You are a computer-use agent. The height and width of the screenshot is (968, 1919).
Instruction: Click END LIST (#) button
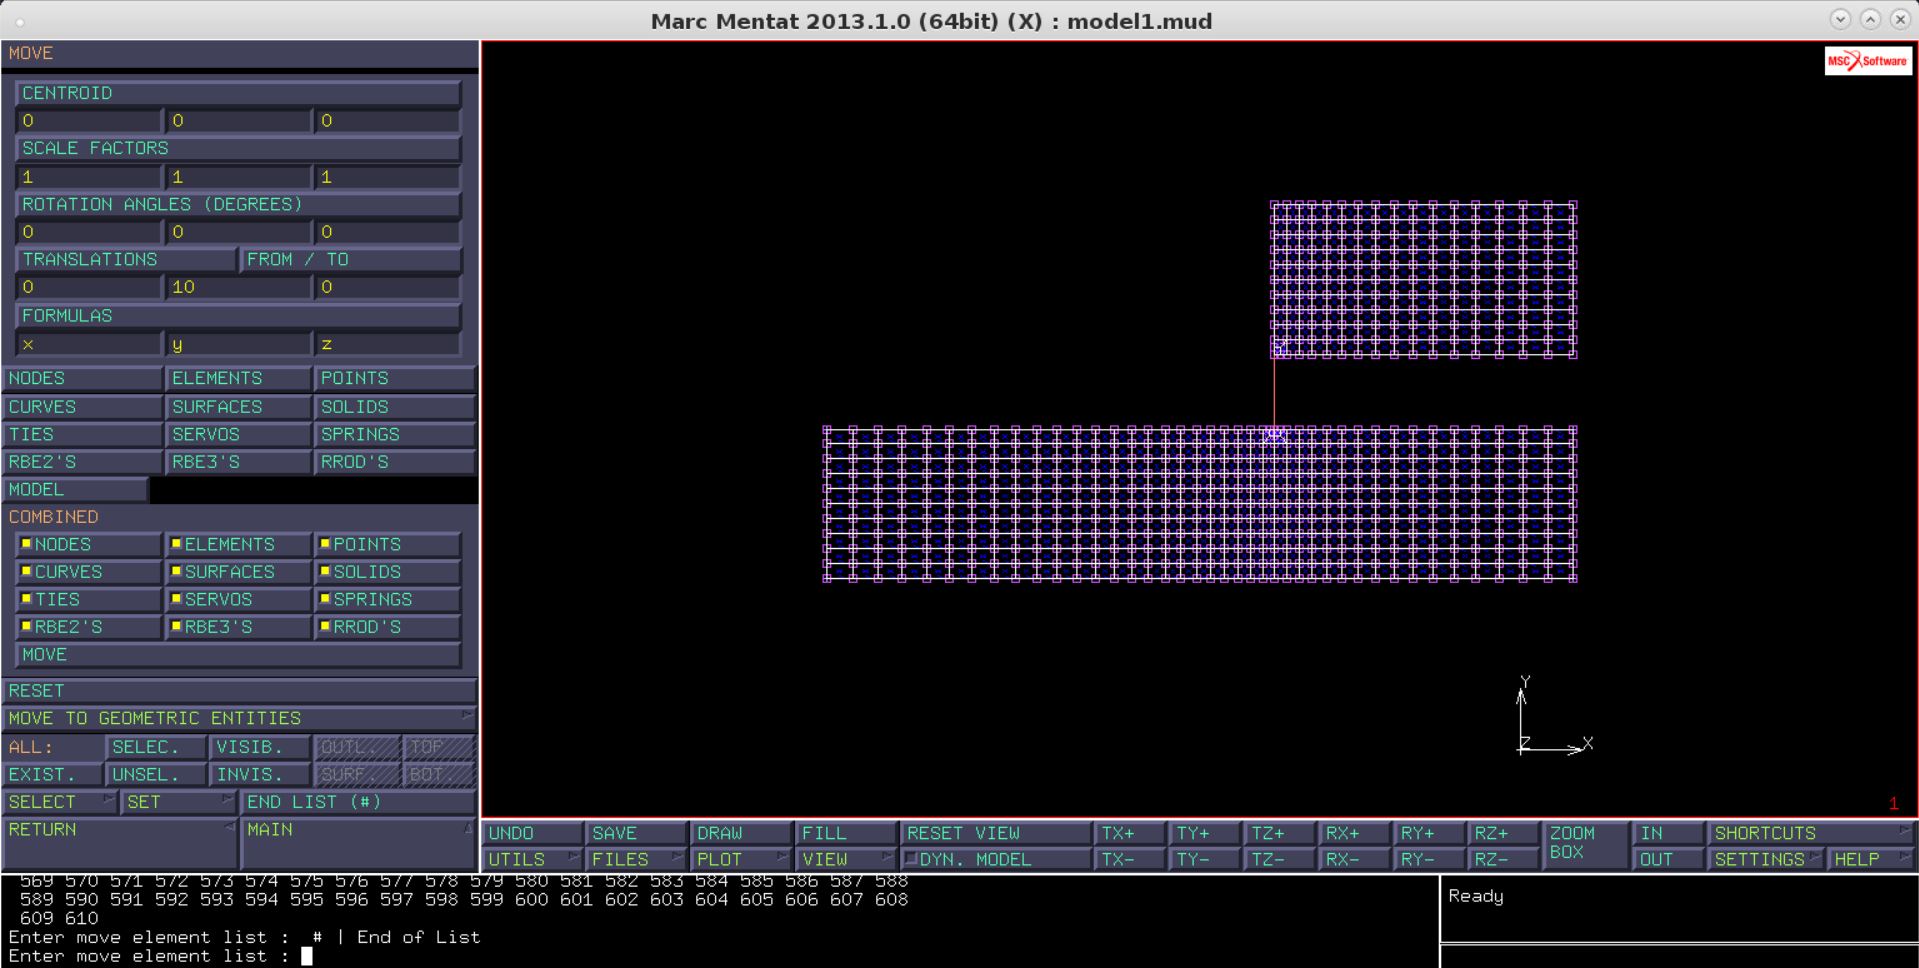click(x=358, y=802)
